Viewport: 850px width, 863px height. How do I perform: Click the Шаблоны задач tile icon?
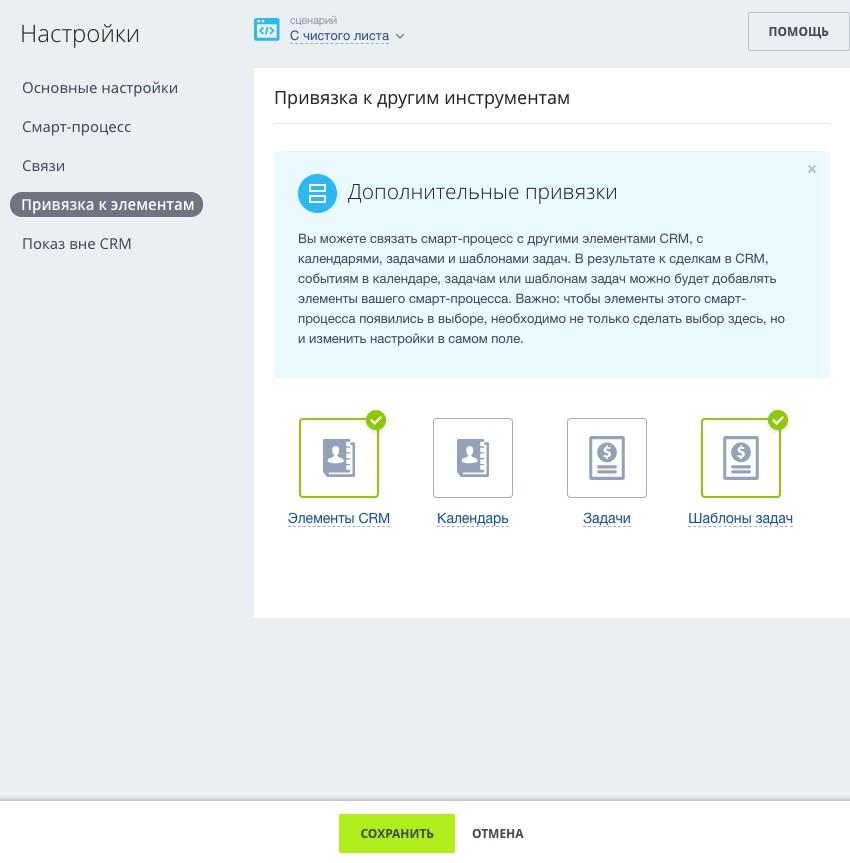(741, 458)
